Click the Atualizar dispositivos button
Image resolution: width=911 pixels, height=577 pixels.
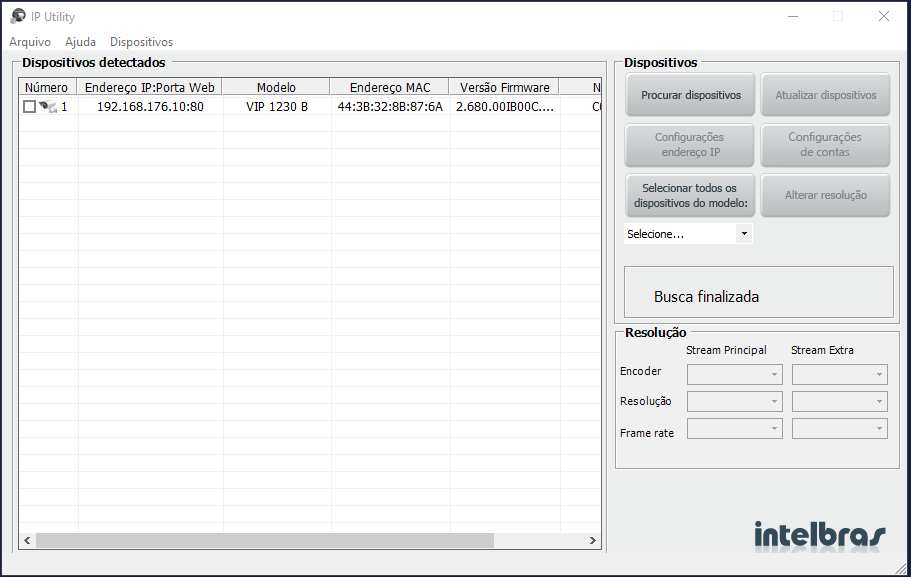(825, 95)
